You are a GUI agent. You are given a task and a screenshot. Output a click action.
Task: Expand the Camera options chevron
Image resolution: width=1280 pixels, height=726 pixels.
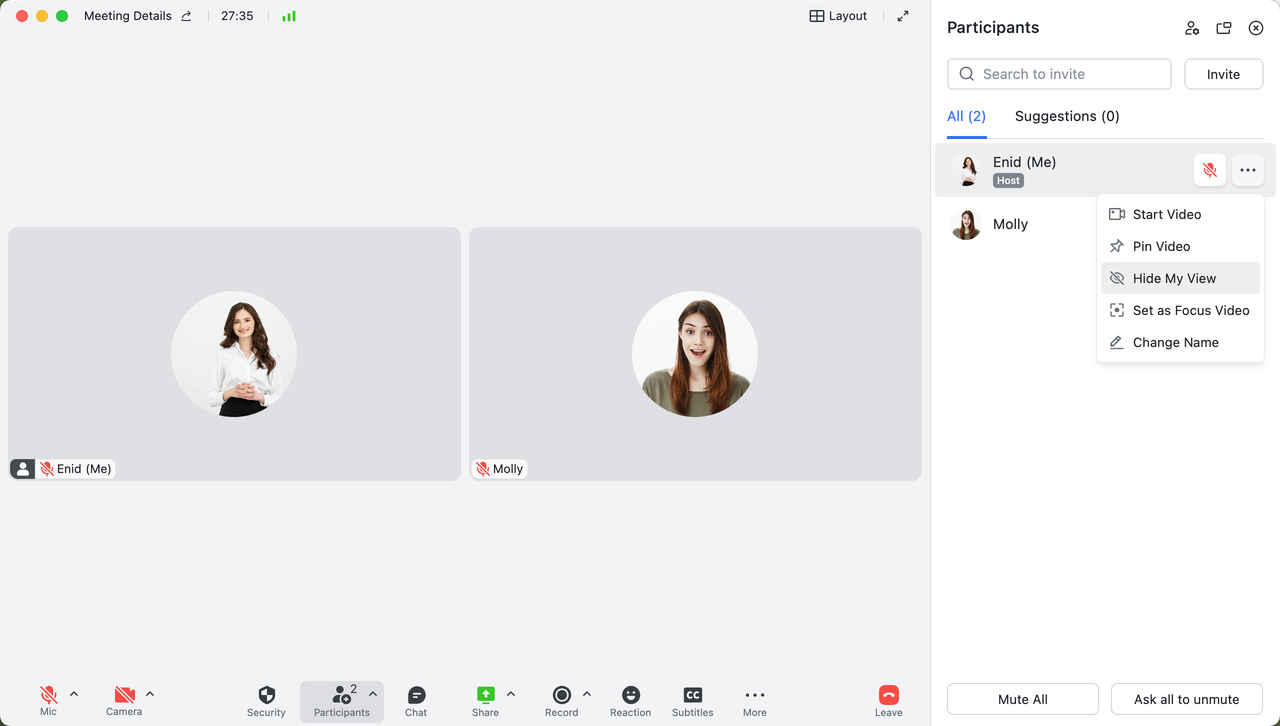point(150,694)
